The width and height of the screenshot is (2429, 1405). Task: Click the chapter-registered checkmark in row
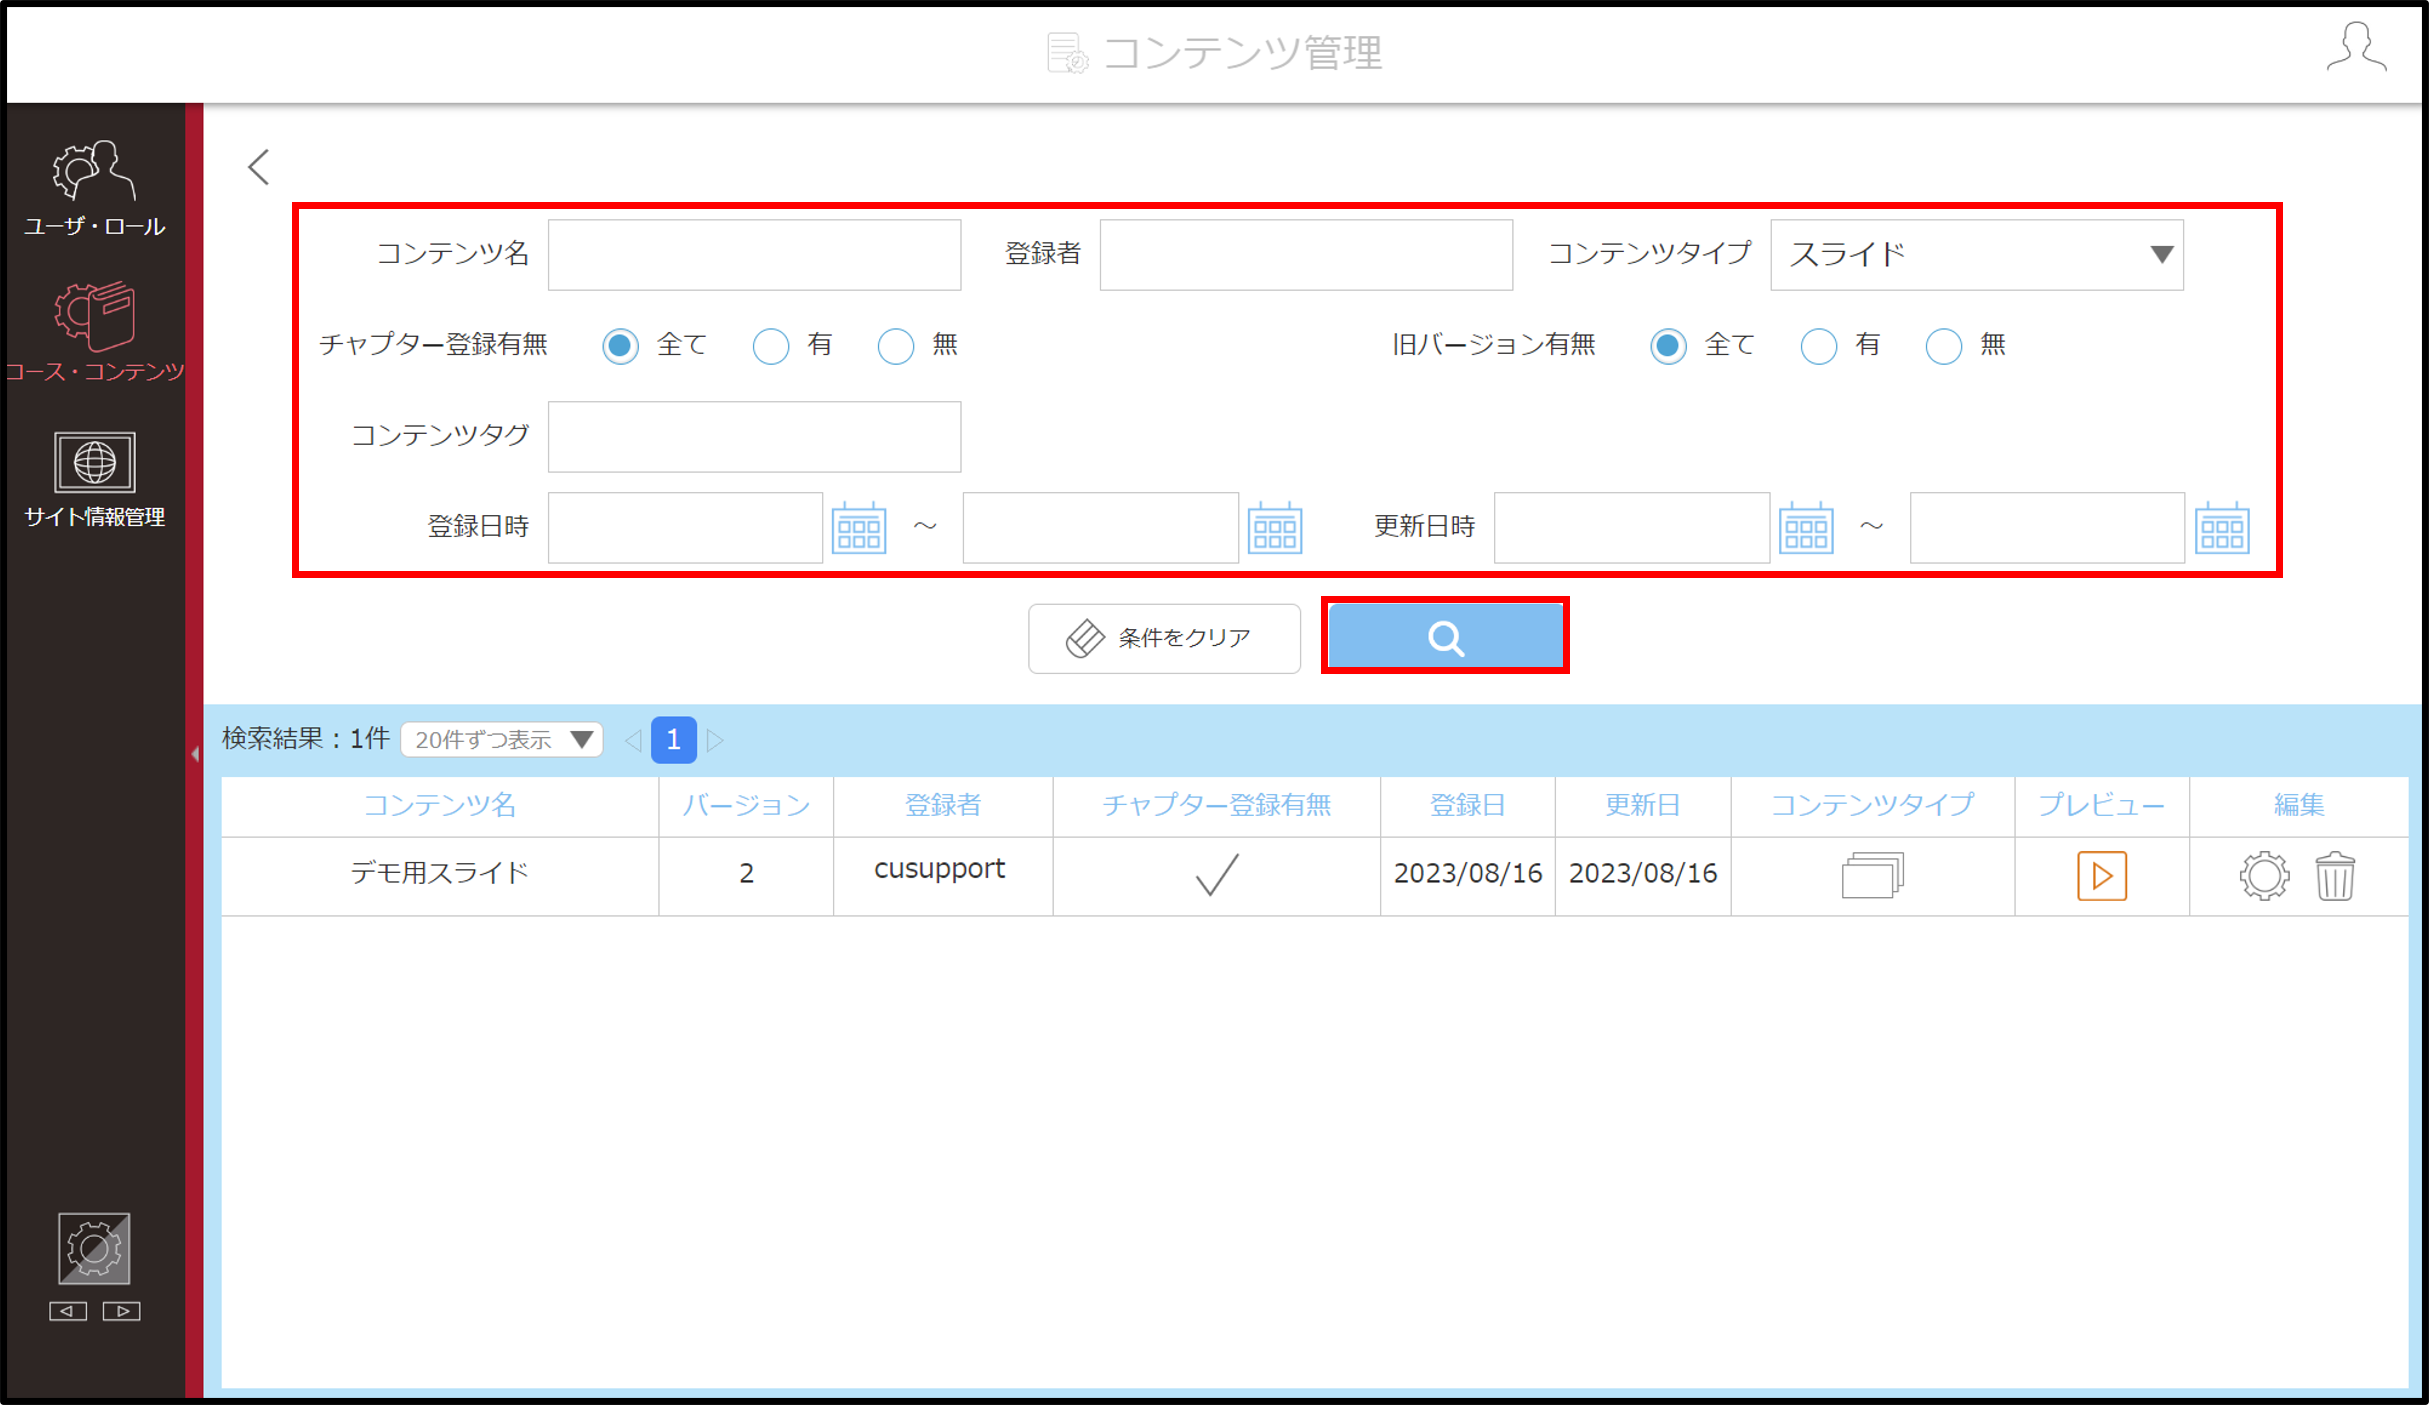pyautogui.click(x=1217, y=876)
